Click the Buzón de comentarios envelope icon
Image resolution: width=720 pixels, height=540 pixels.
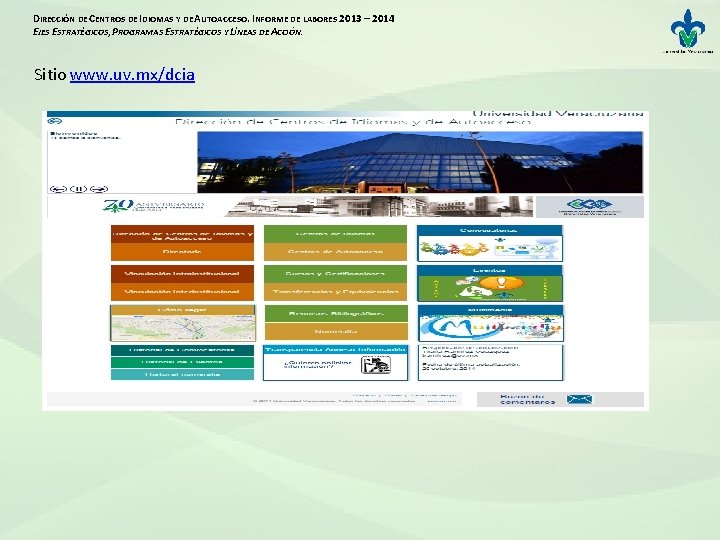[579, 399]
